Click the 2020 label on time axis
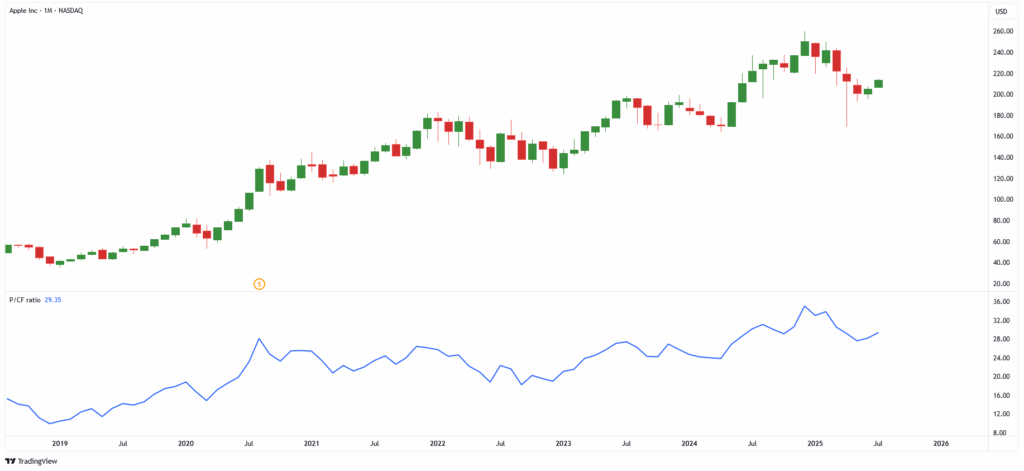The image size is (1024, 471). point(185,442)
